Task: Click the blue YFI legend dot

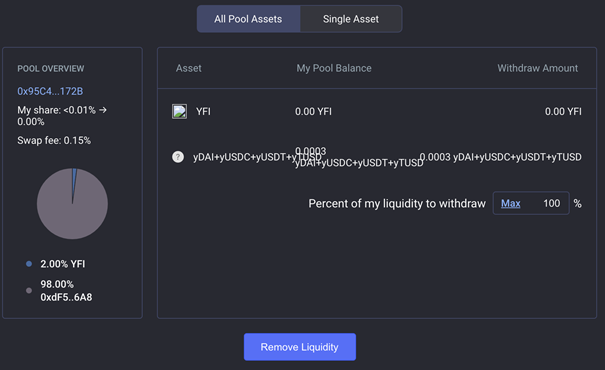Action: (29, 264)
